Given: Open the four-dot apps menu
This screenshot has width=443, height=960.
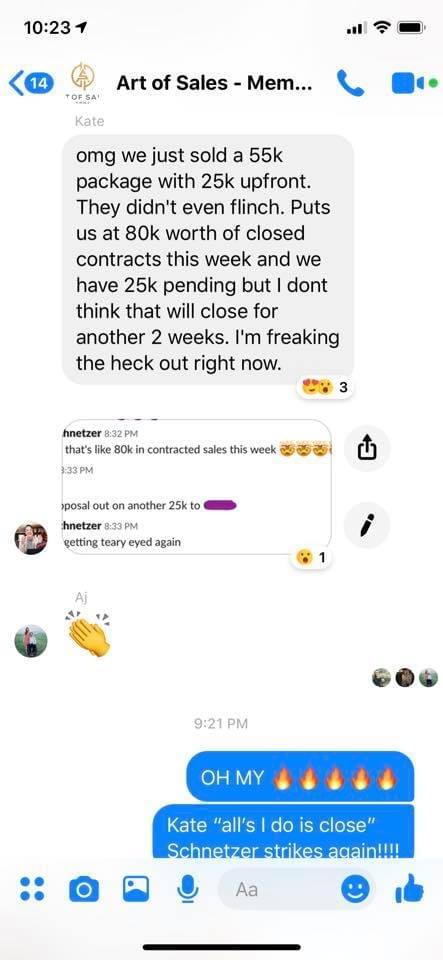Looking at the screenshot, I should tap(32, 888).
